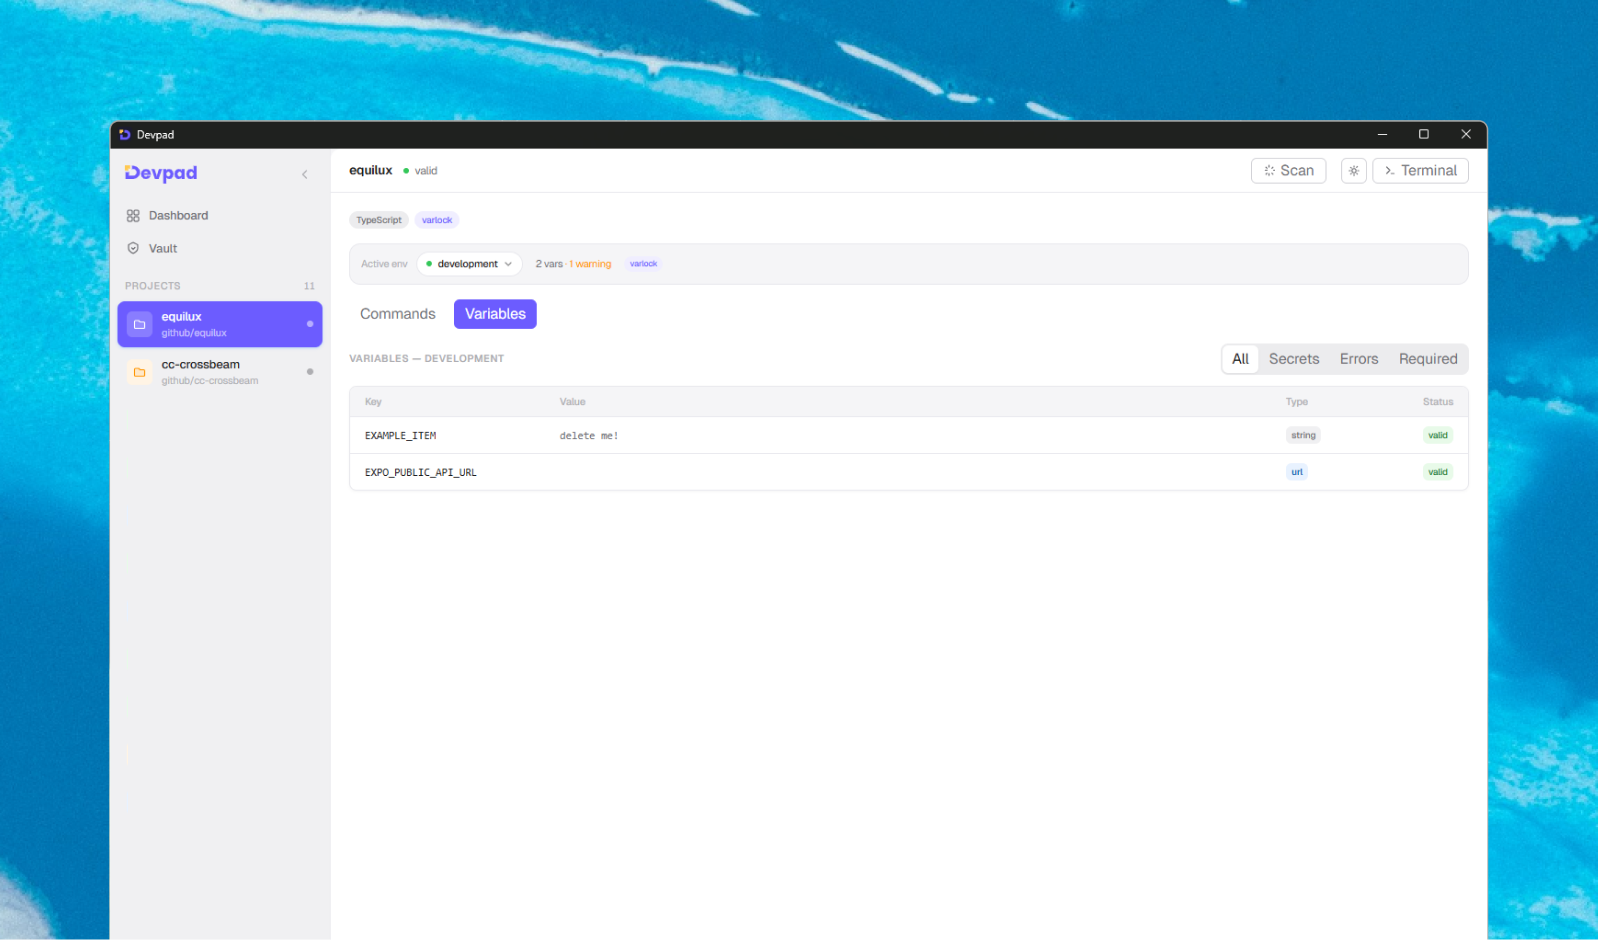The height and width of the screenshot is (940, 1598).
Task: Click the Dashboard grid icon
Action: 133,216
